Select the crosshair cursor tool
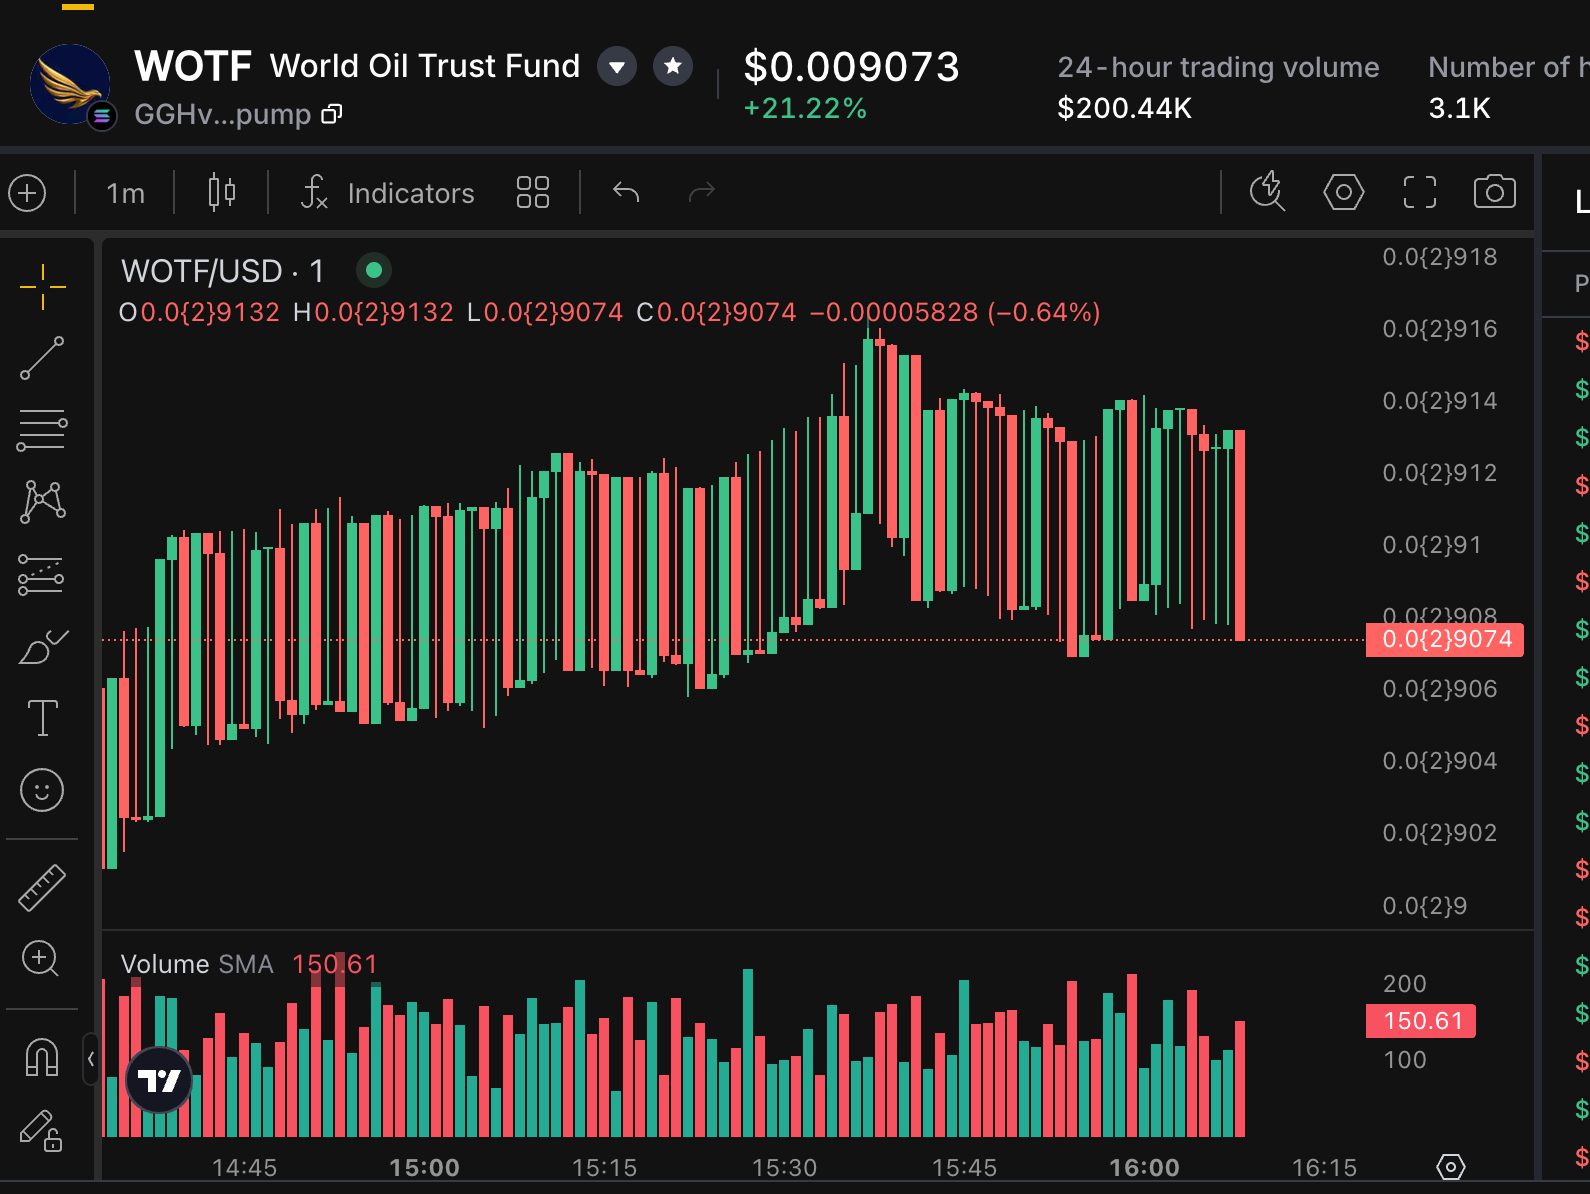The width and height of the screenshot is (1590, 1194). point(43,288)
